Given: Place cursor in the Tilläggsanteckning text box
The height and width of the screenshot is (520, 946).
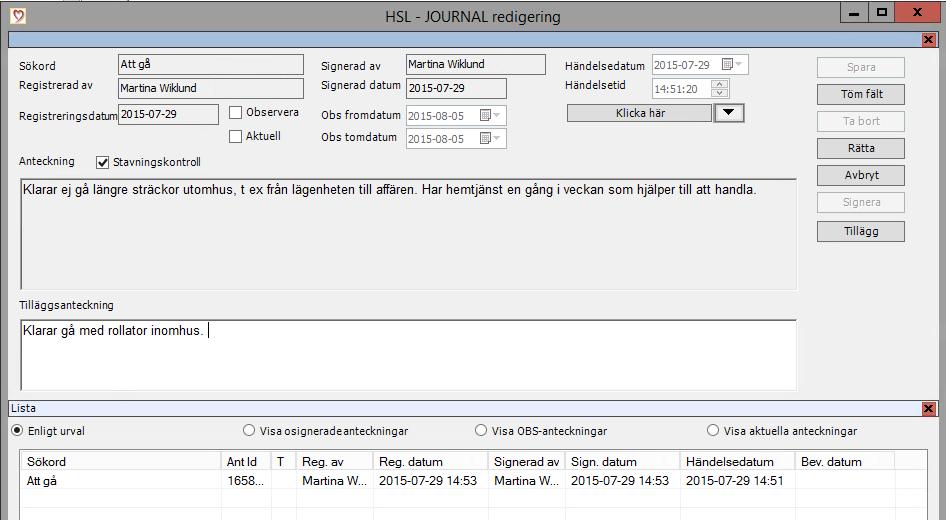Looking at the screenshot, I should (x=408, y=355).
